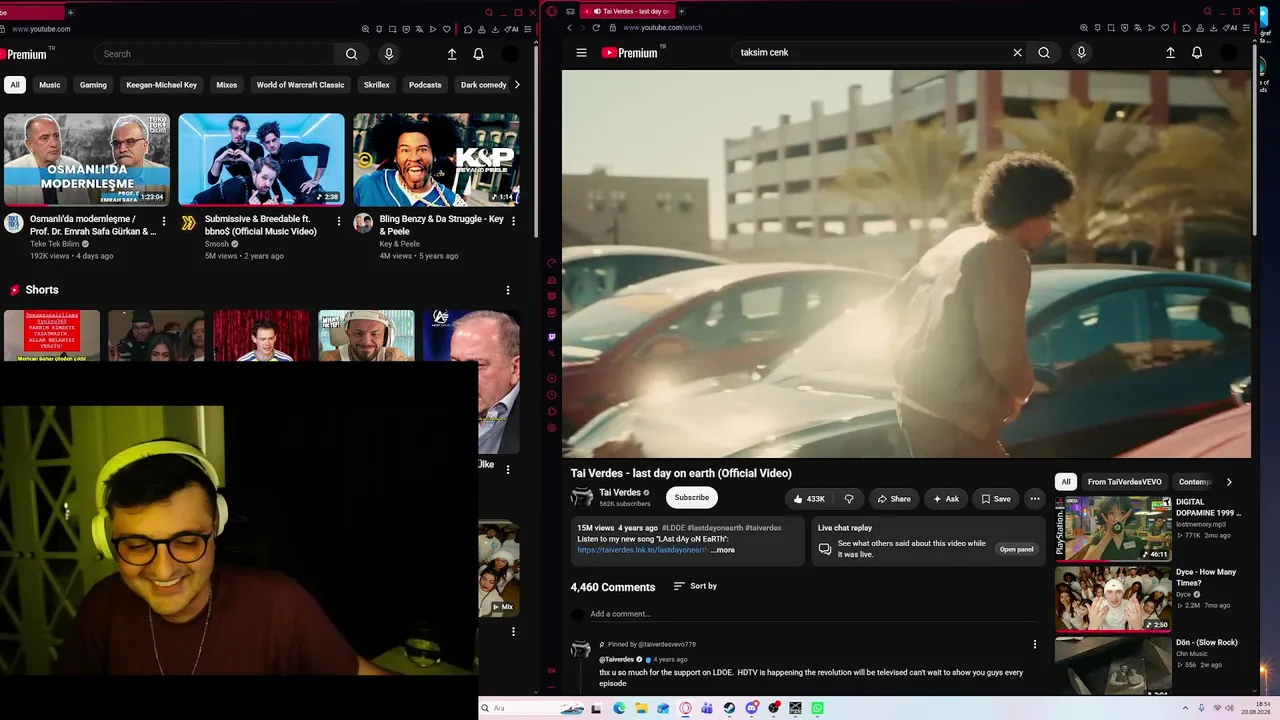Open the upload menu in the right YouTube window
1280x720 pixels.
coord(1170,53)
